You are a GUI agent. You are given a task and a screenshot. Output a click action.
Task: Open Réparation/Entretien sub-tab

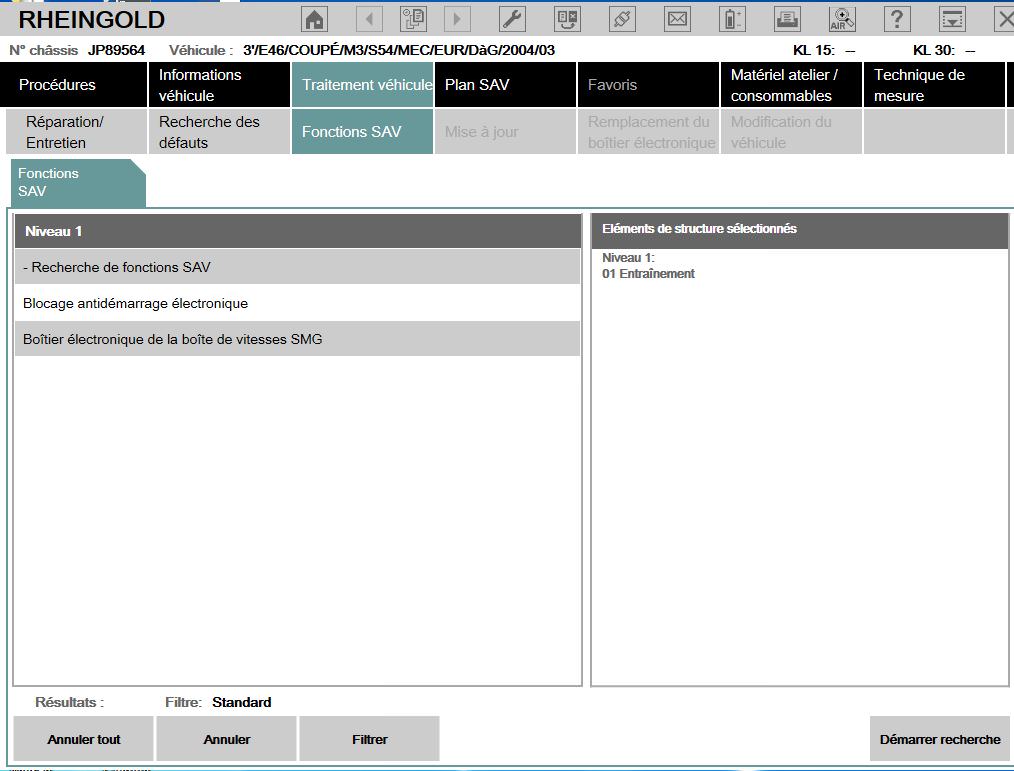coord(76,132)
